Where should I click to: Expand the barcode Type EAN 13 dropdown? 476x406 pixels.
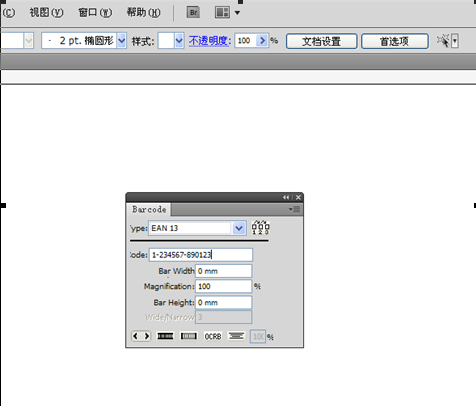tap(239, 228)
